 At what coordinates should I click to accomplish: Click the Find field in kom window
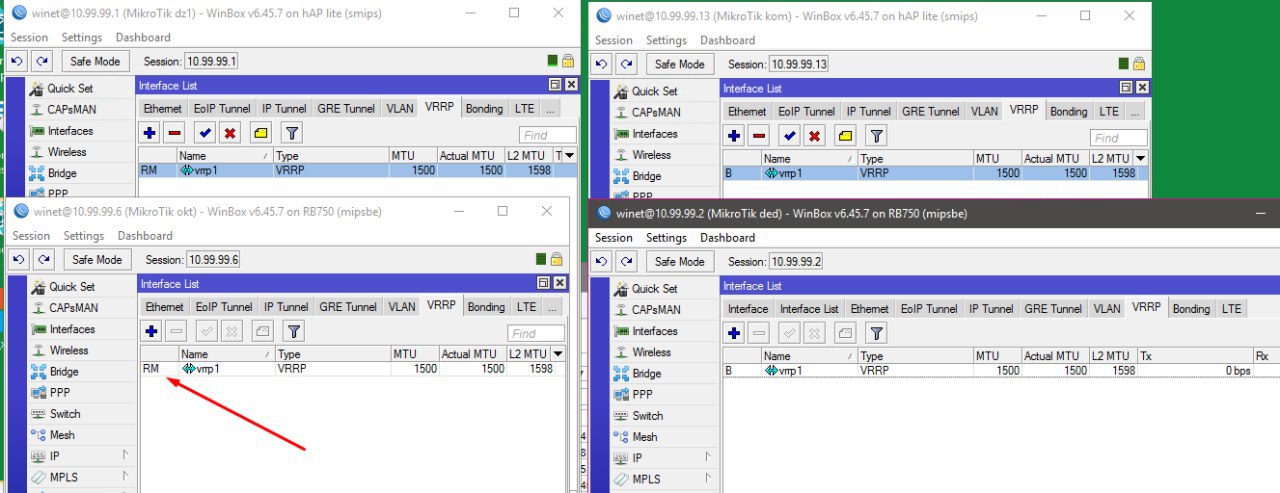(1119, 138)
